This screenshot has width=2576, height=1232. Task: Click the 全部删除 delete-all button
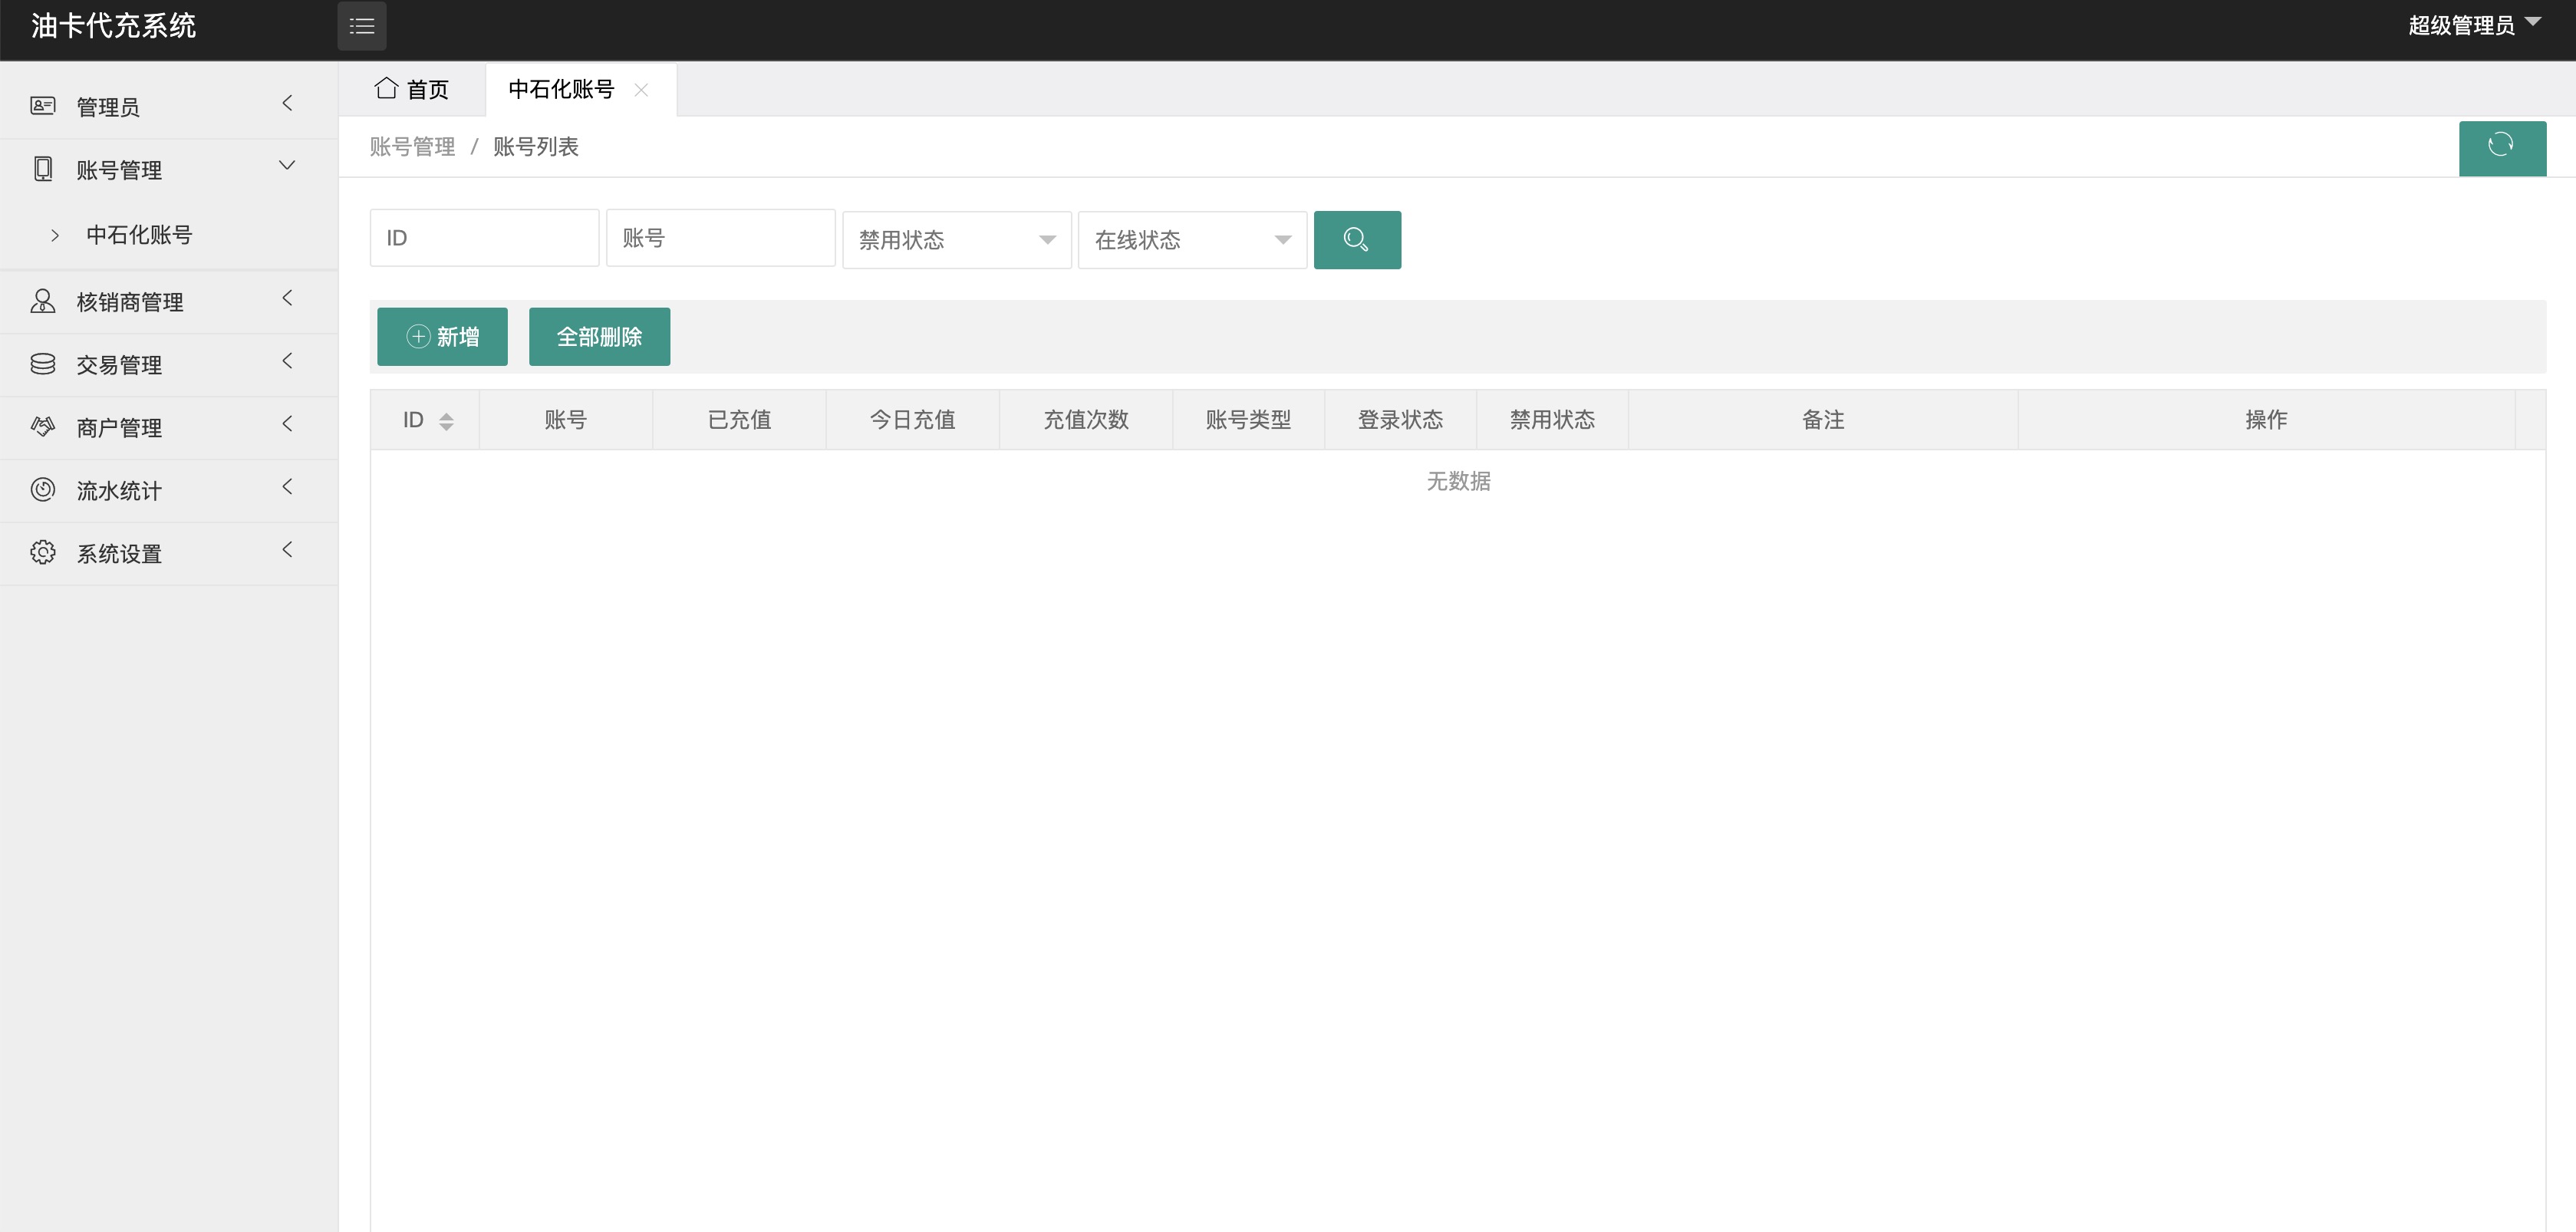pos(599,336)
